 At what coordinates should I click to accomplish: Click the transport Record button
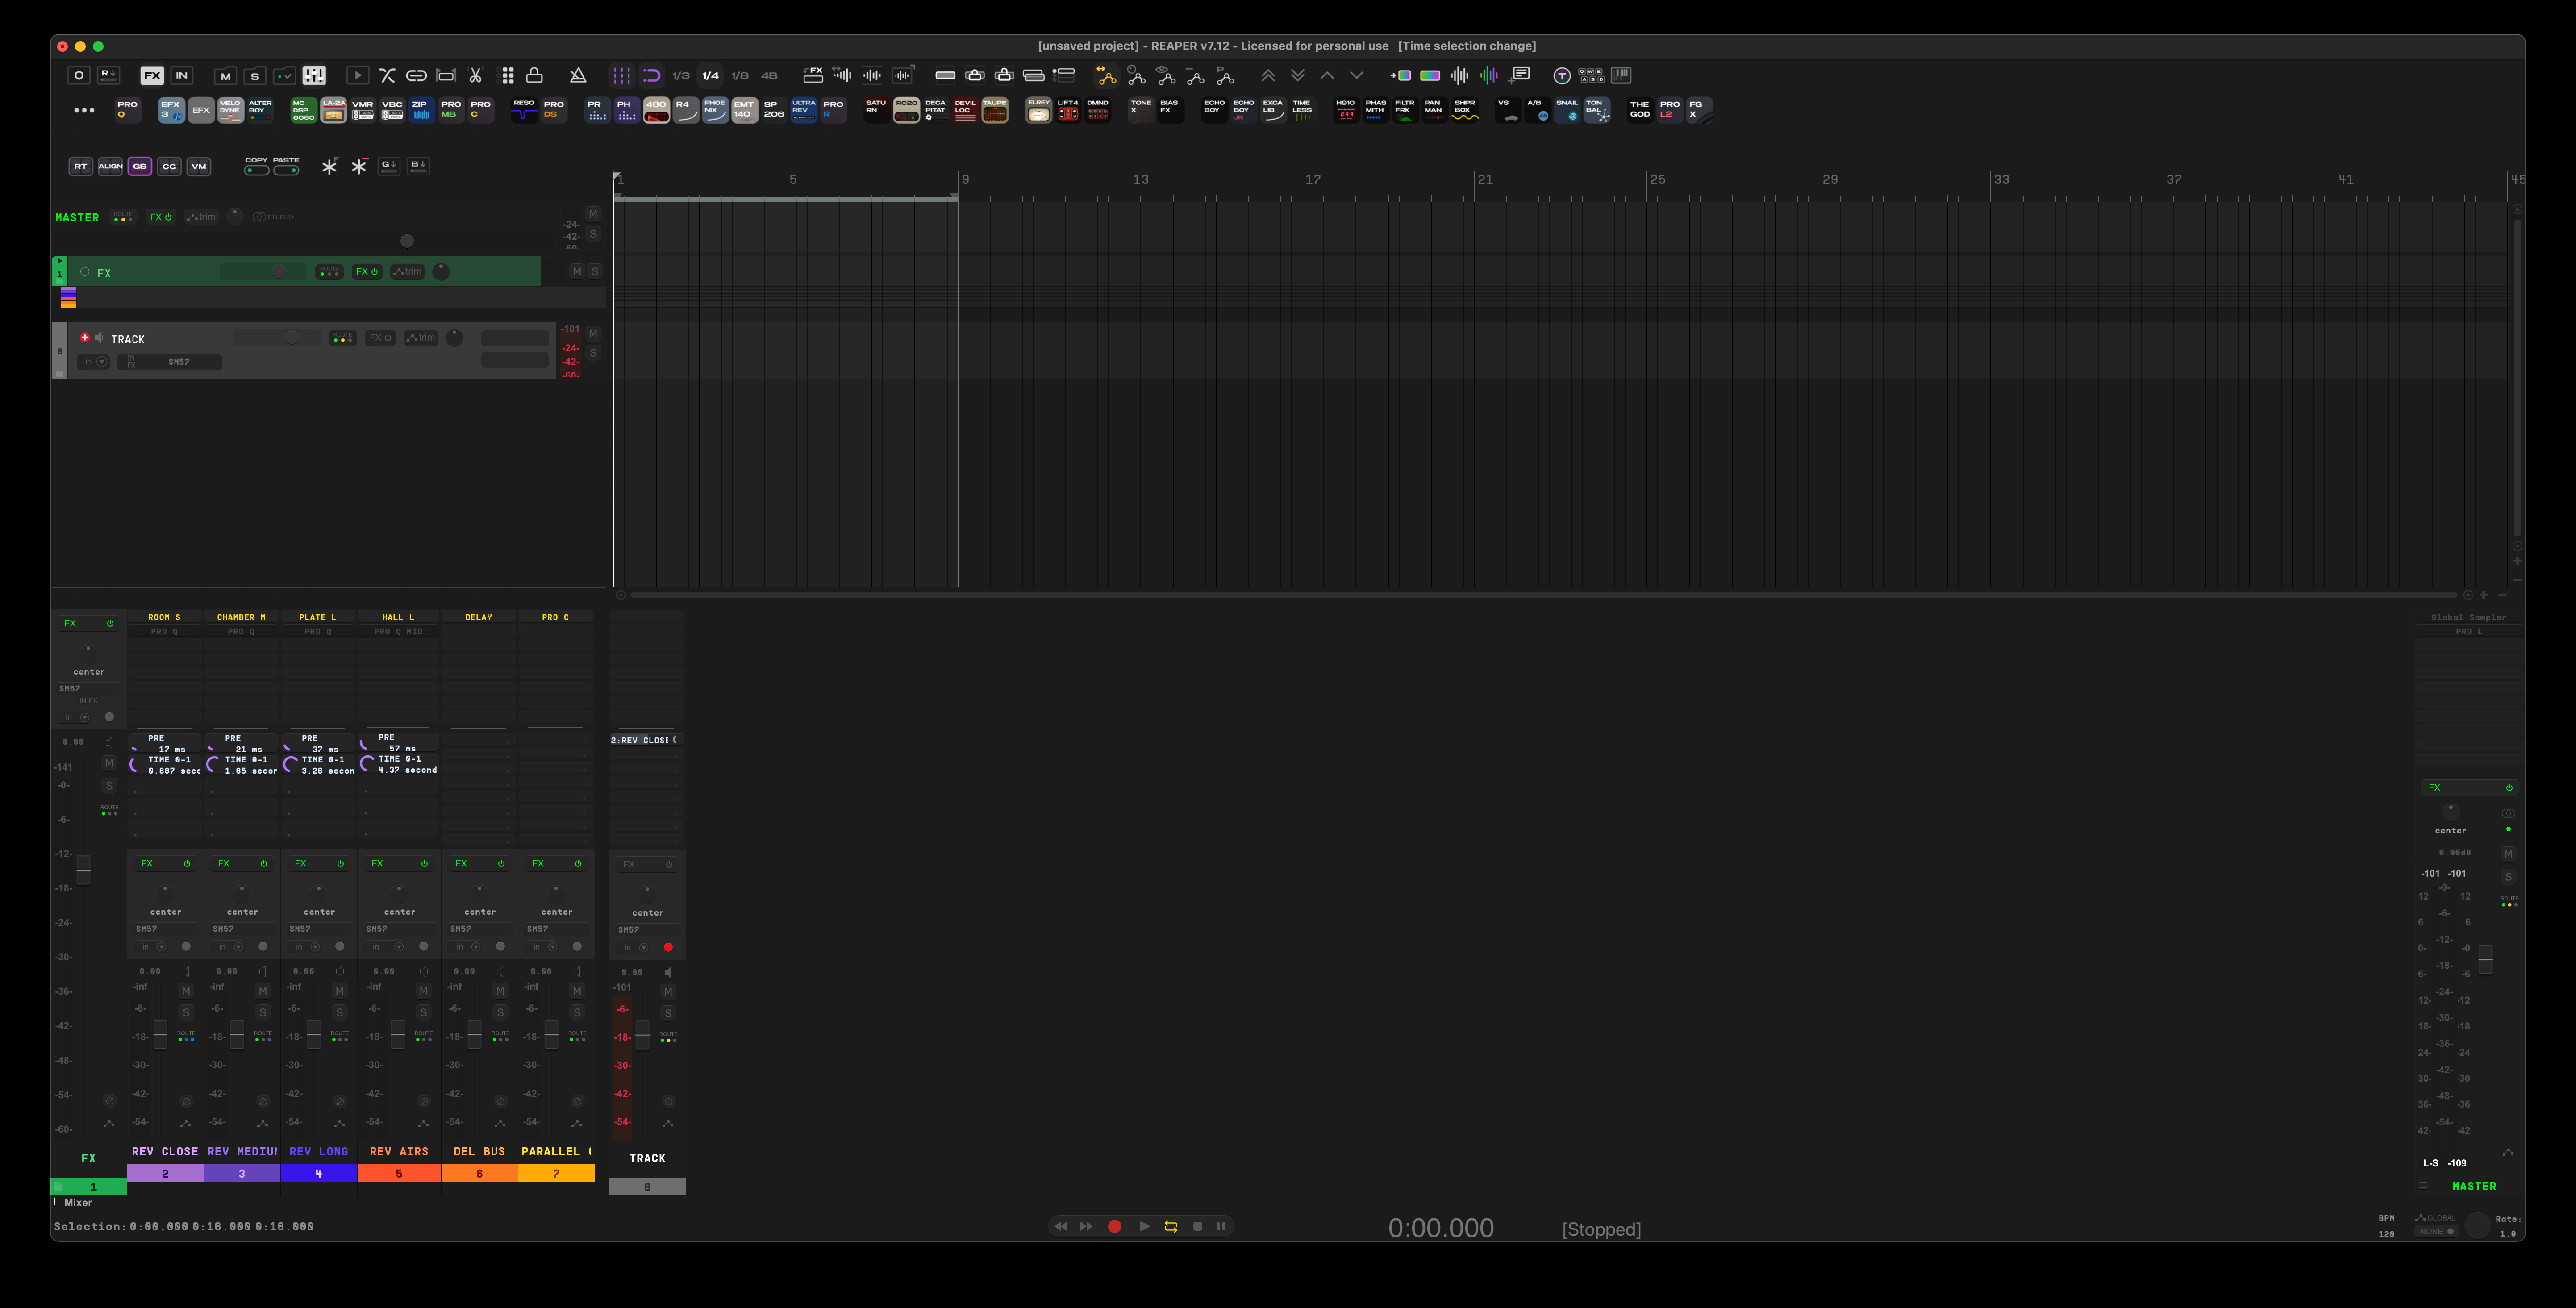click(1114, 1226)
